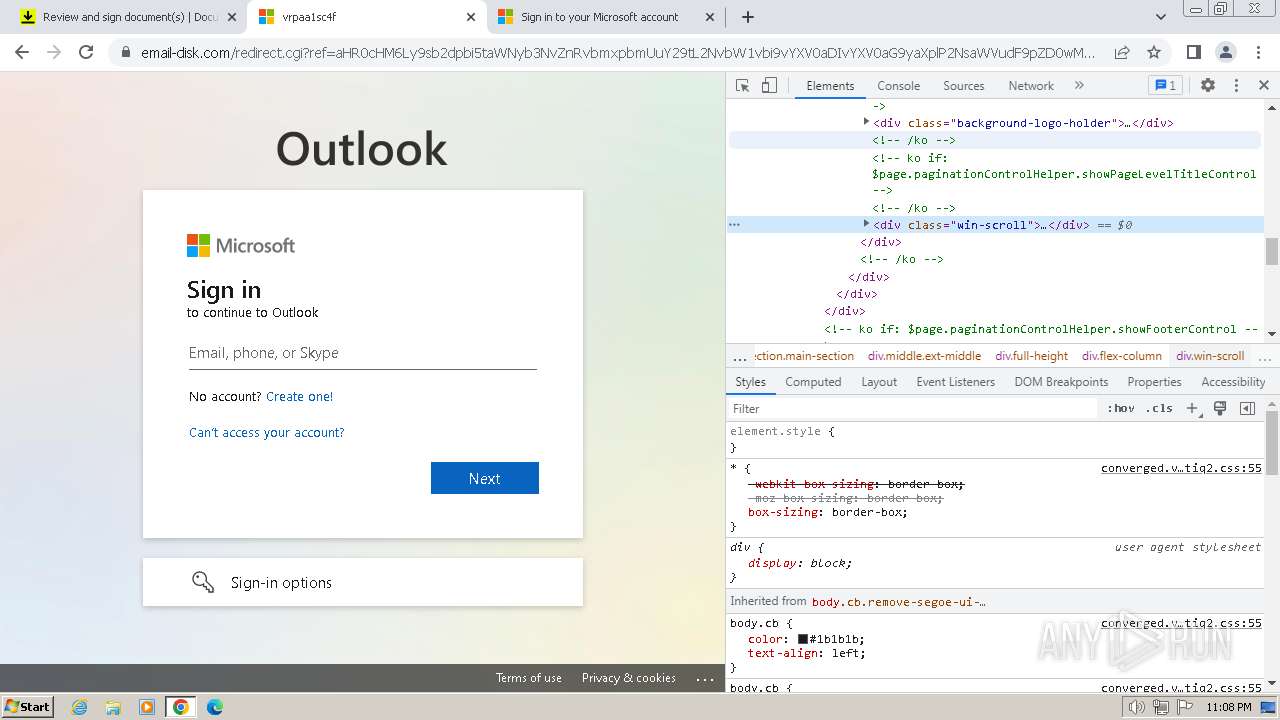Switch to the Sources tab

coord(963,86)
